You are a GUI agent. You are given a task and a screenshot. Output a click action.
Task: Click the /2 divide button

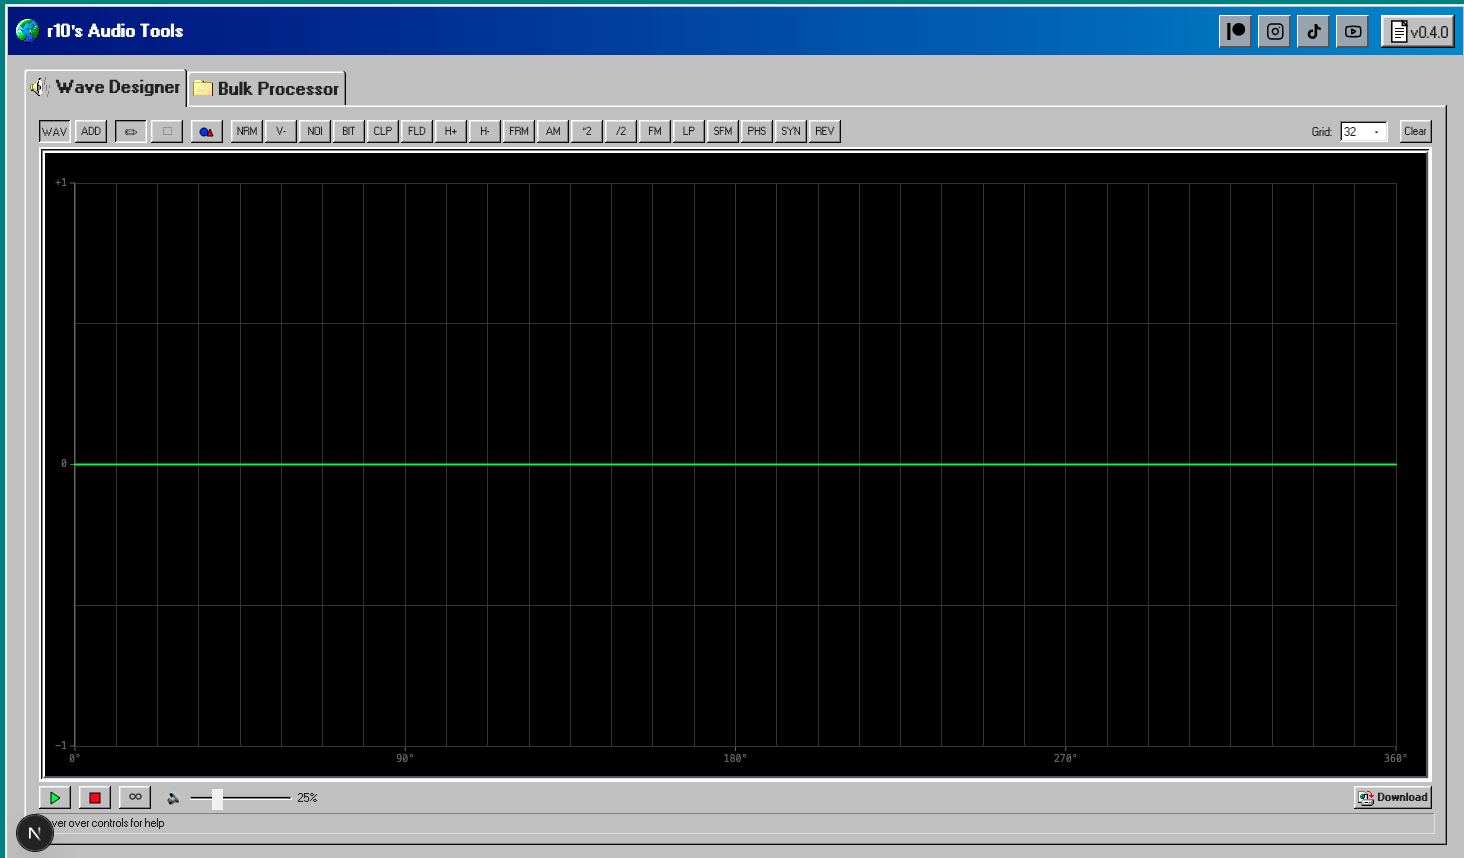point(621,131)
